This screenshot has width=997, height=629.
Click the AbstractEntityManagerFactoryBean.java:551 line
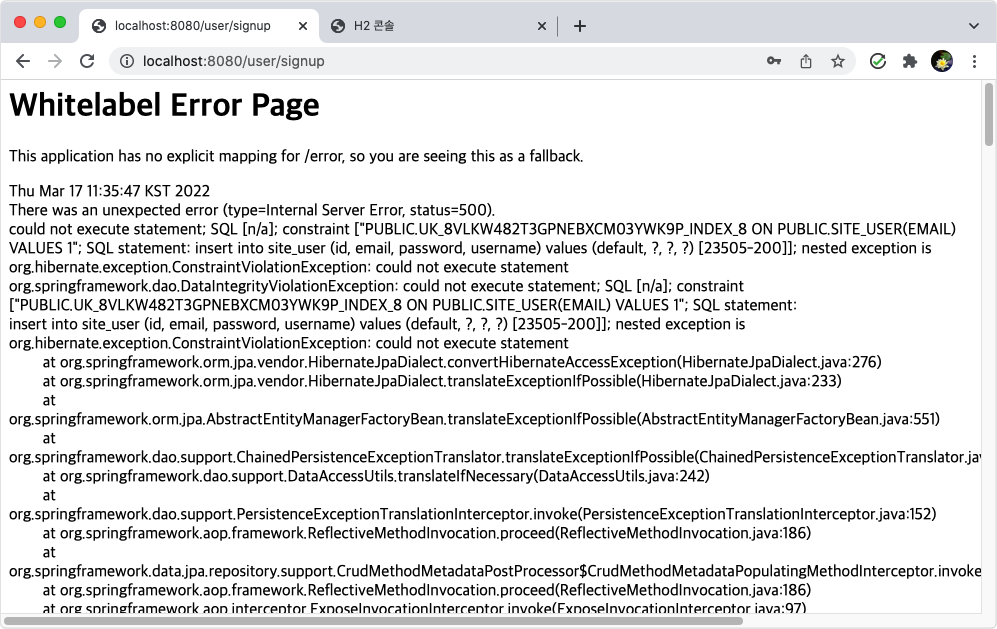pyautogui.click(x=474, y=419)
